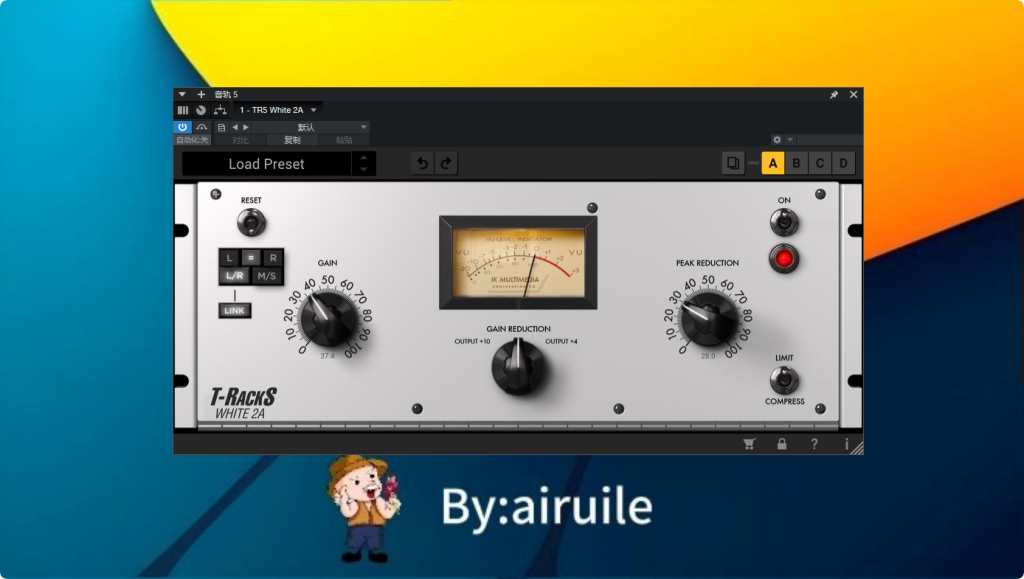The image size is (1024, 579).
Task: Flip the ON power toggle switch
Action: click(x=784, y=222)
